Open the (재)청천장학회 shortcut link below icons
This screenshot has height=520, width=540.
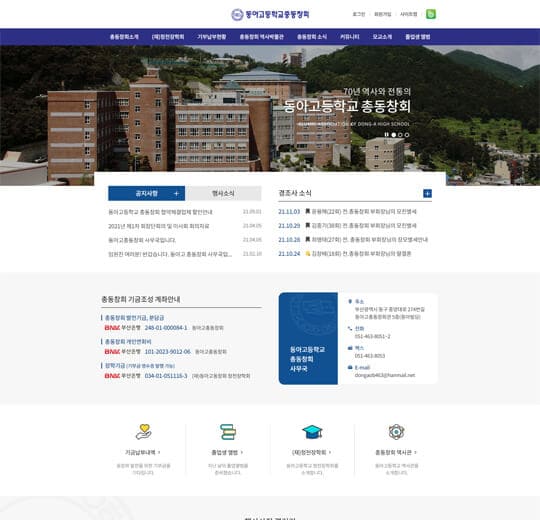tap(312, 452)
